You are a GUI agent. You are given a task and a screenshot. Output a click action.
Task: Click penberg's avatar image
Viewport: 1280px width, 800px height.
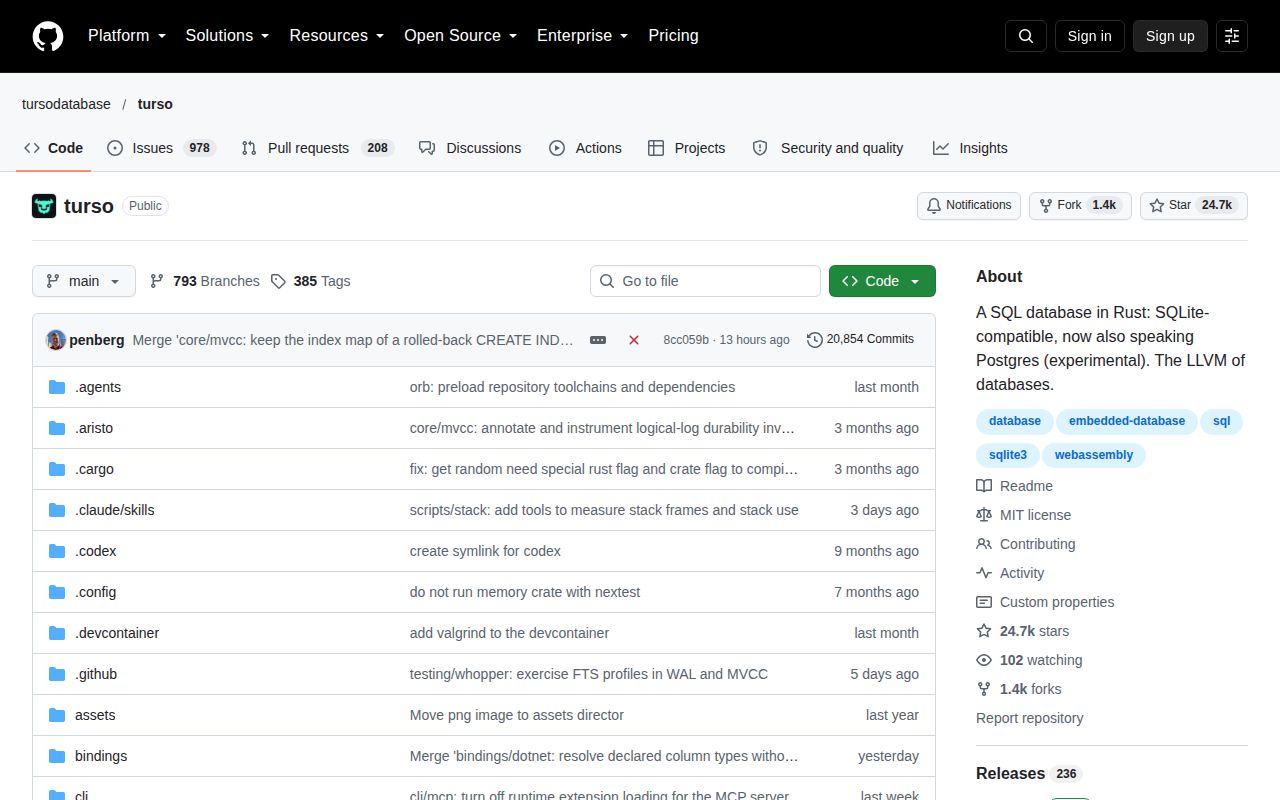click(56, 340)
